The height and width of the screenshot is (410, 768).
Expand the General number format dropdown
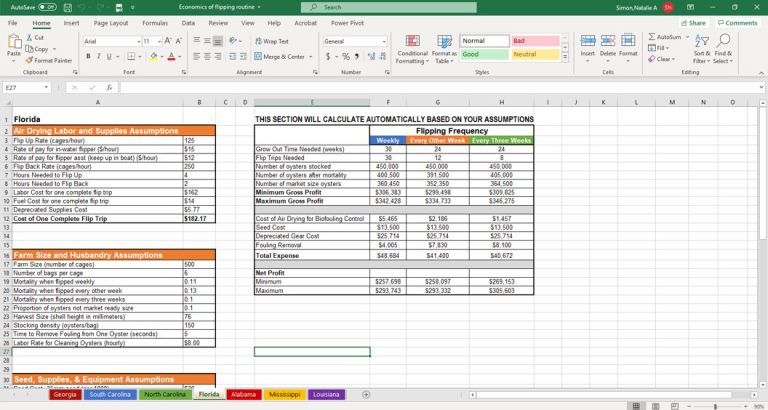pyautogui.click(x=385, y=41)
